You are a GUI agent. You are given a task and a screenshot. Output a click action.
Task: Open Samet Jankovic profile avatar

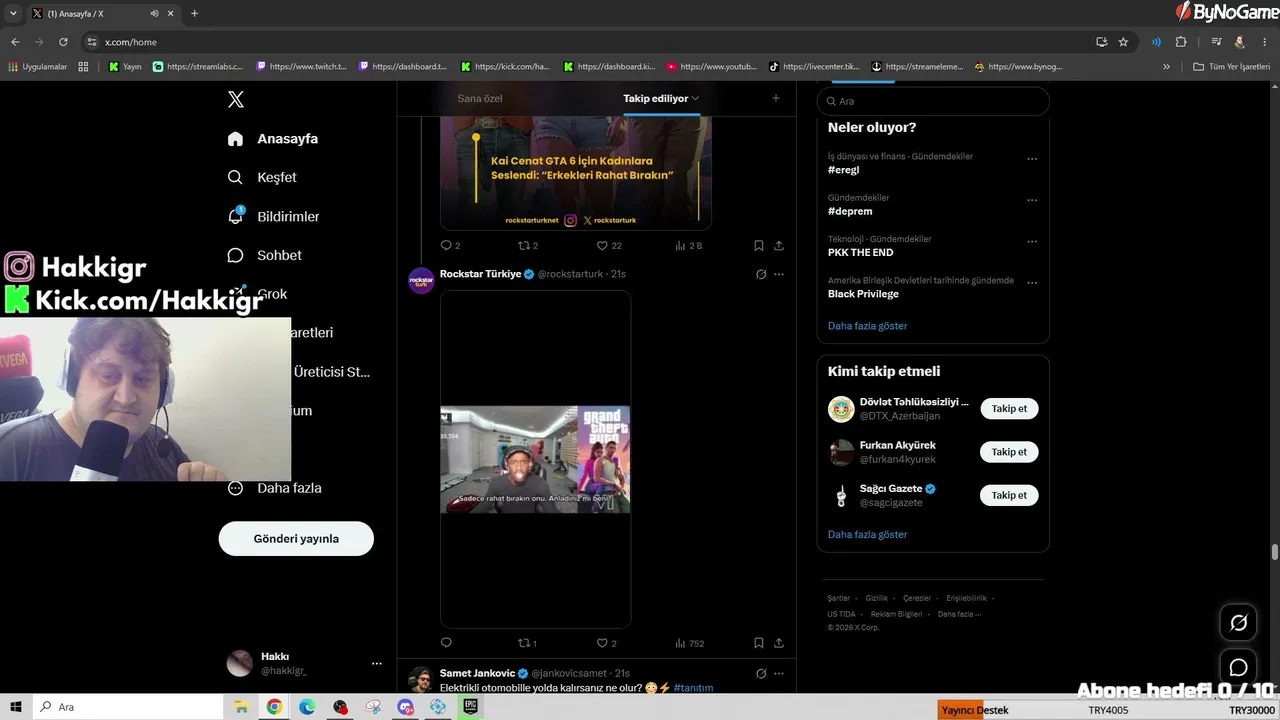click(x=421, y=680)
